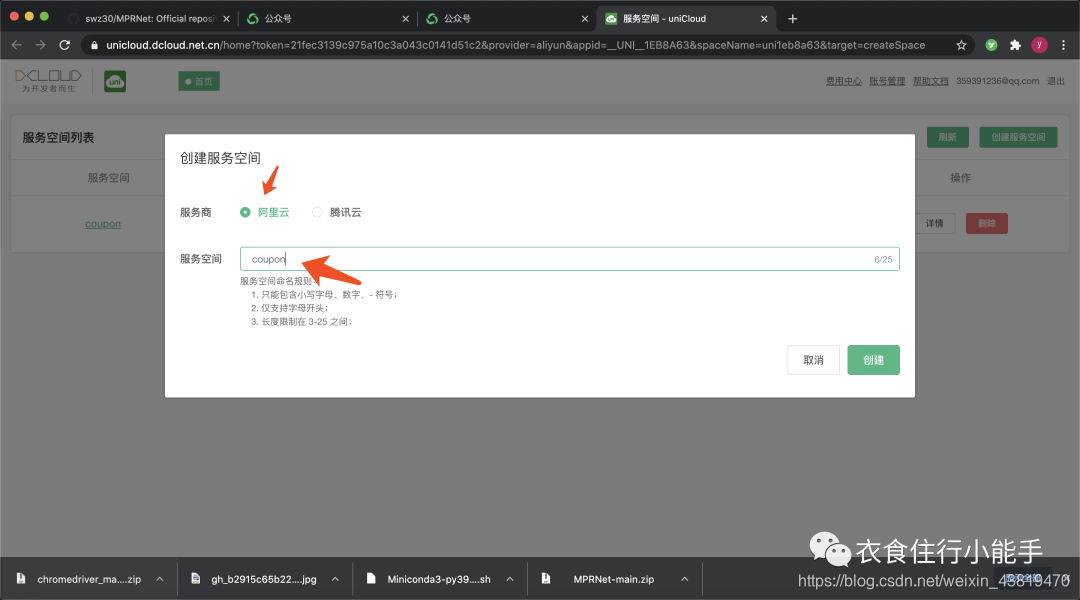Switch to the swz30/MPRNet browser tab
This screenshot has height=600, width=1080.
[149, 19]
